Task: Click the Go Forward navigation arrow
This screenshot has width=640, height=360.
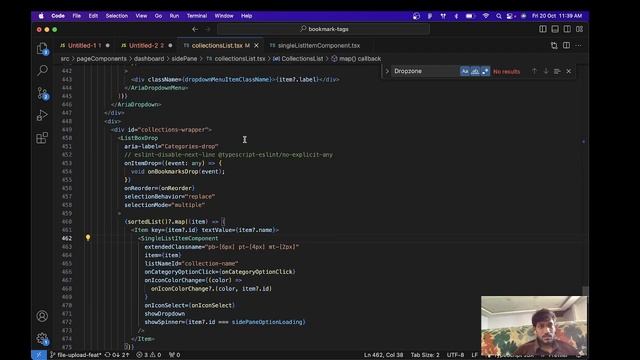Action: pyautogui.click(x=207, y=29)
